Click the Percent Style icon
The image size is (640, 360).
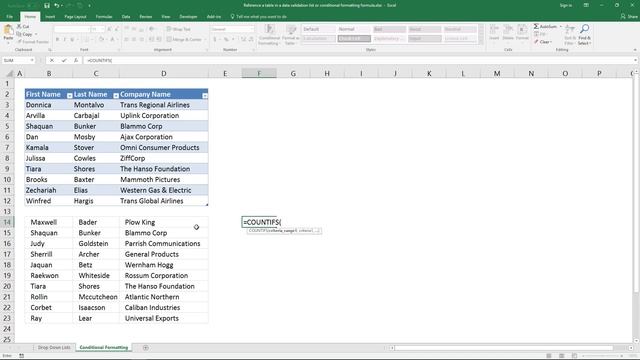(x=226, y=40)
